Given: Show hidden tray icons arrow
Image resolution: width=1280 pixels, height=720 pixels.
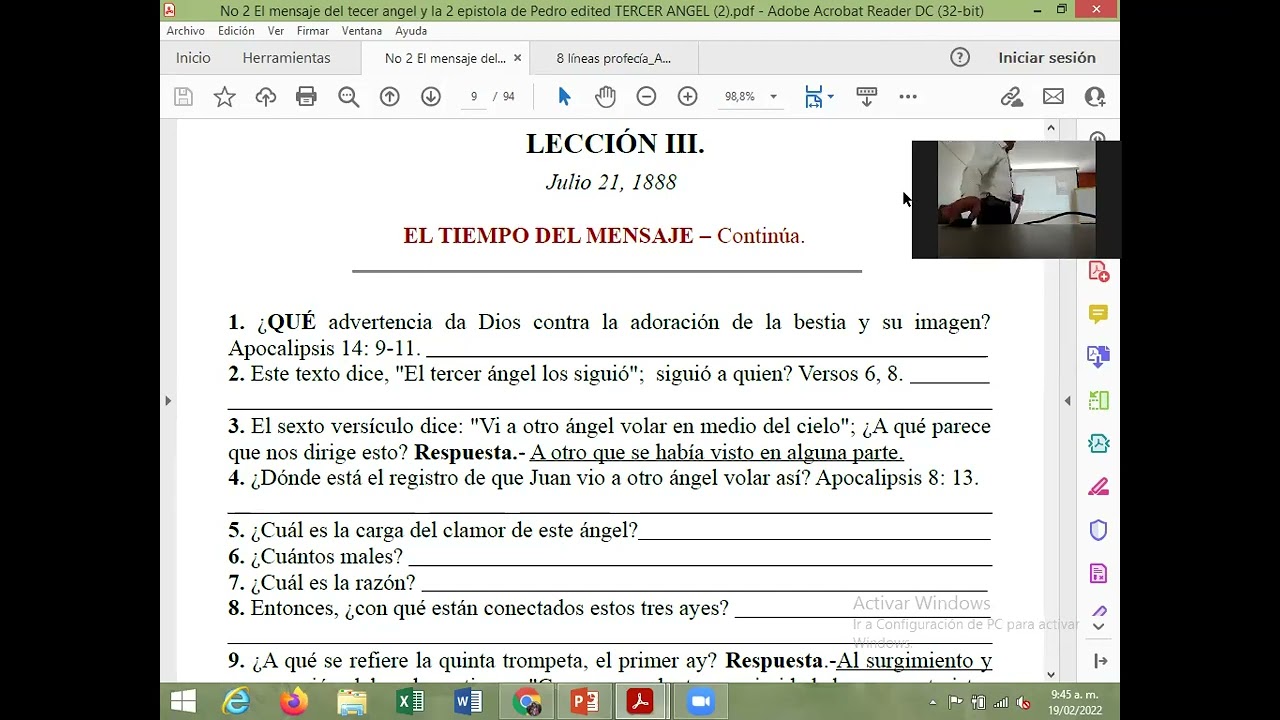Looking at the screenshot, I should coord(934,702).
